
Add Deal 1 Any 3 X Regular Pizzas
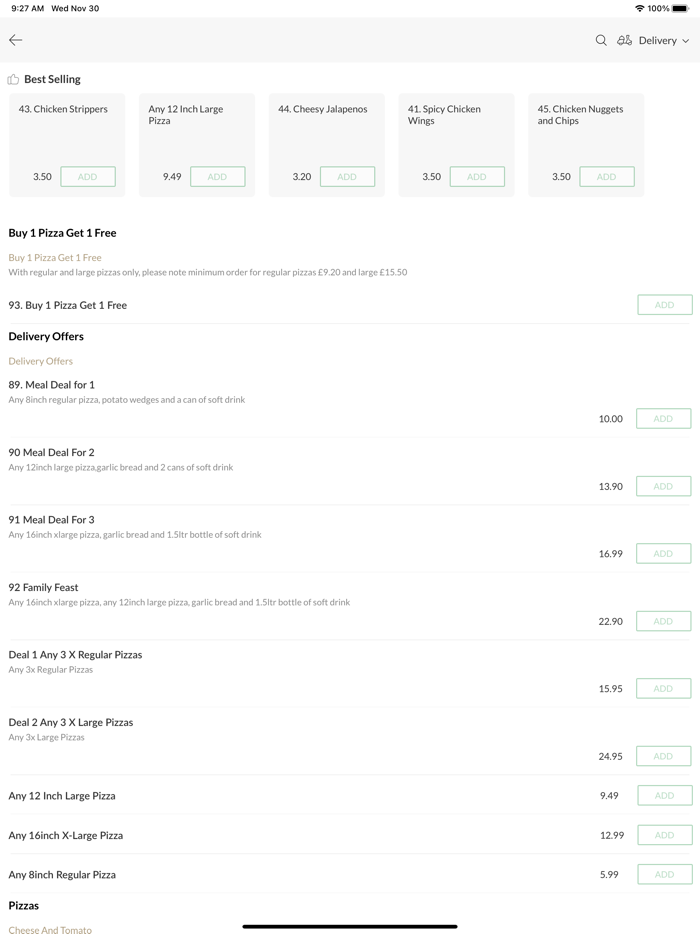663,689
